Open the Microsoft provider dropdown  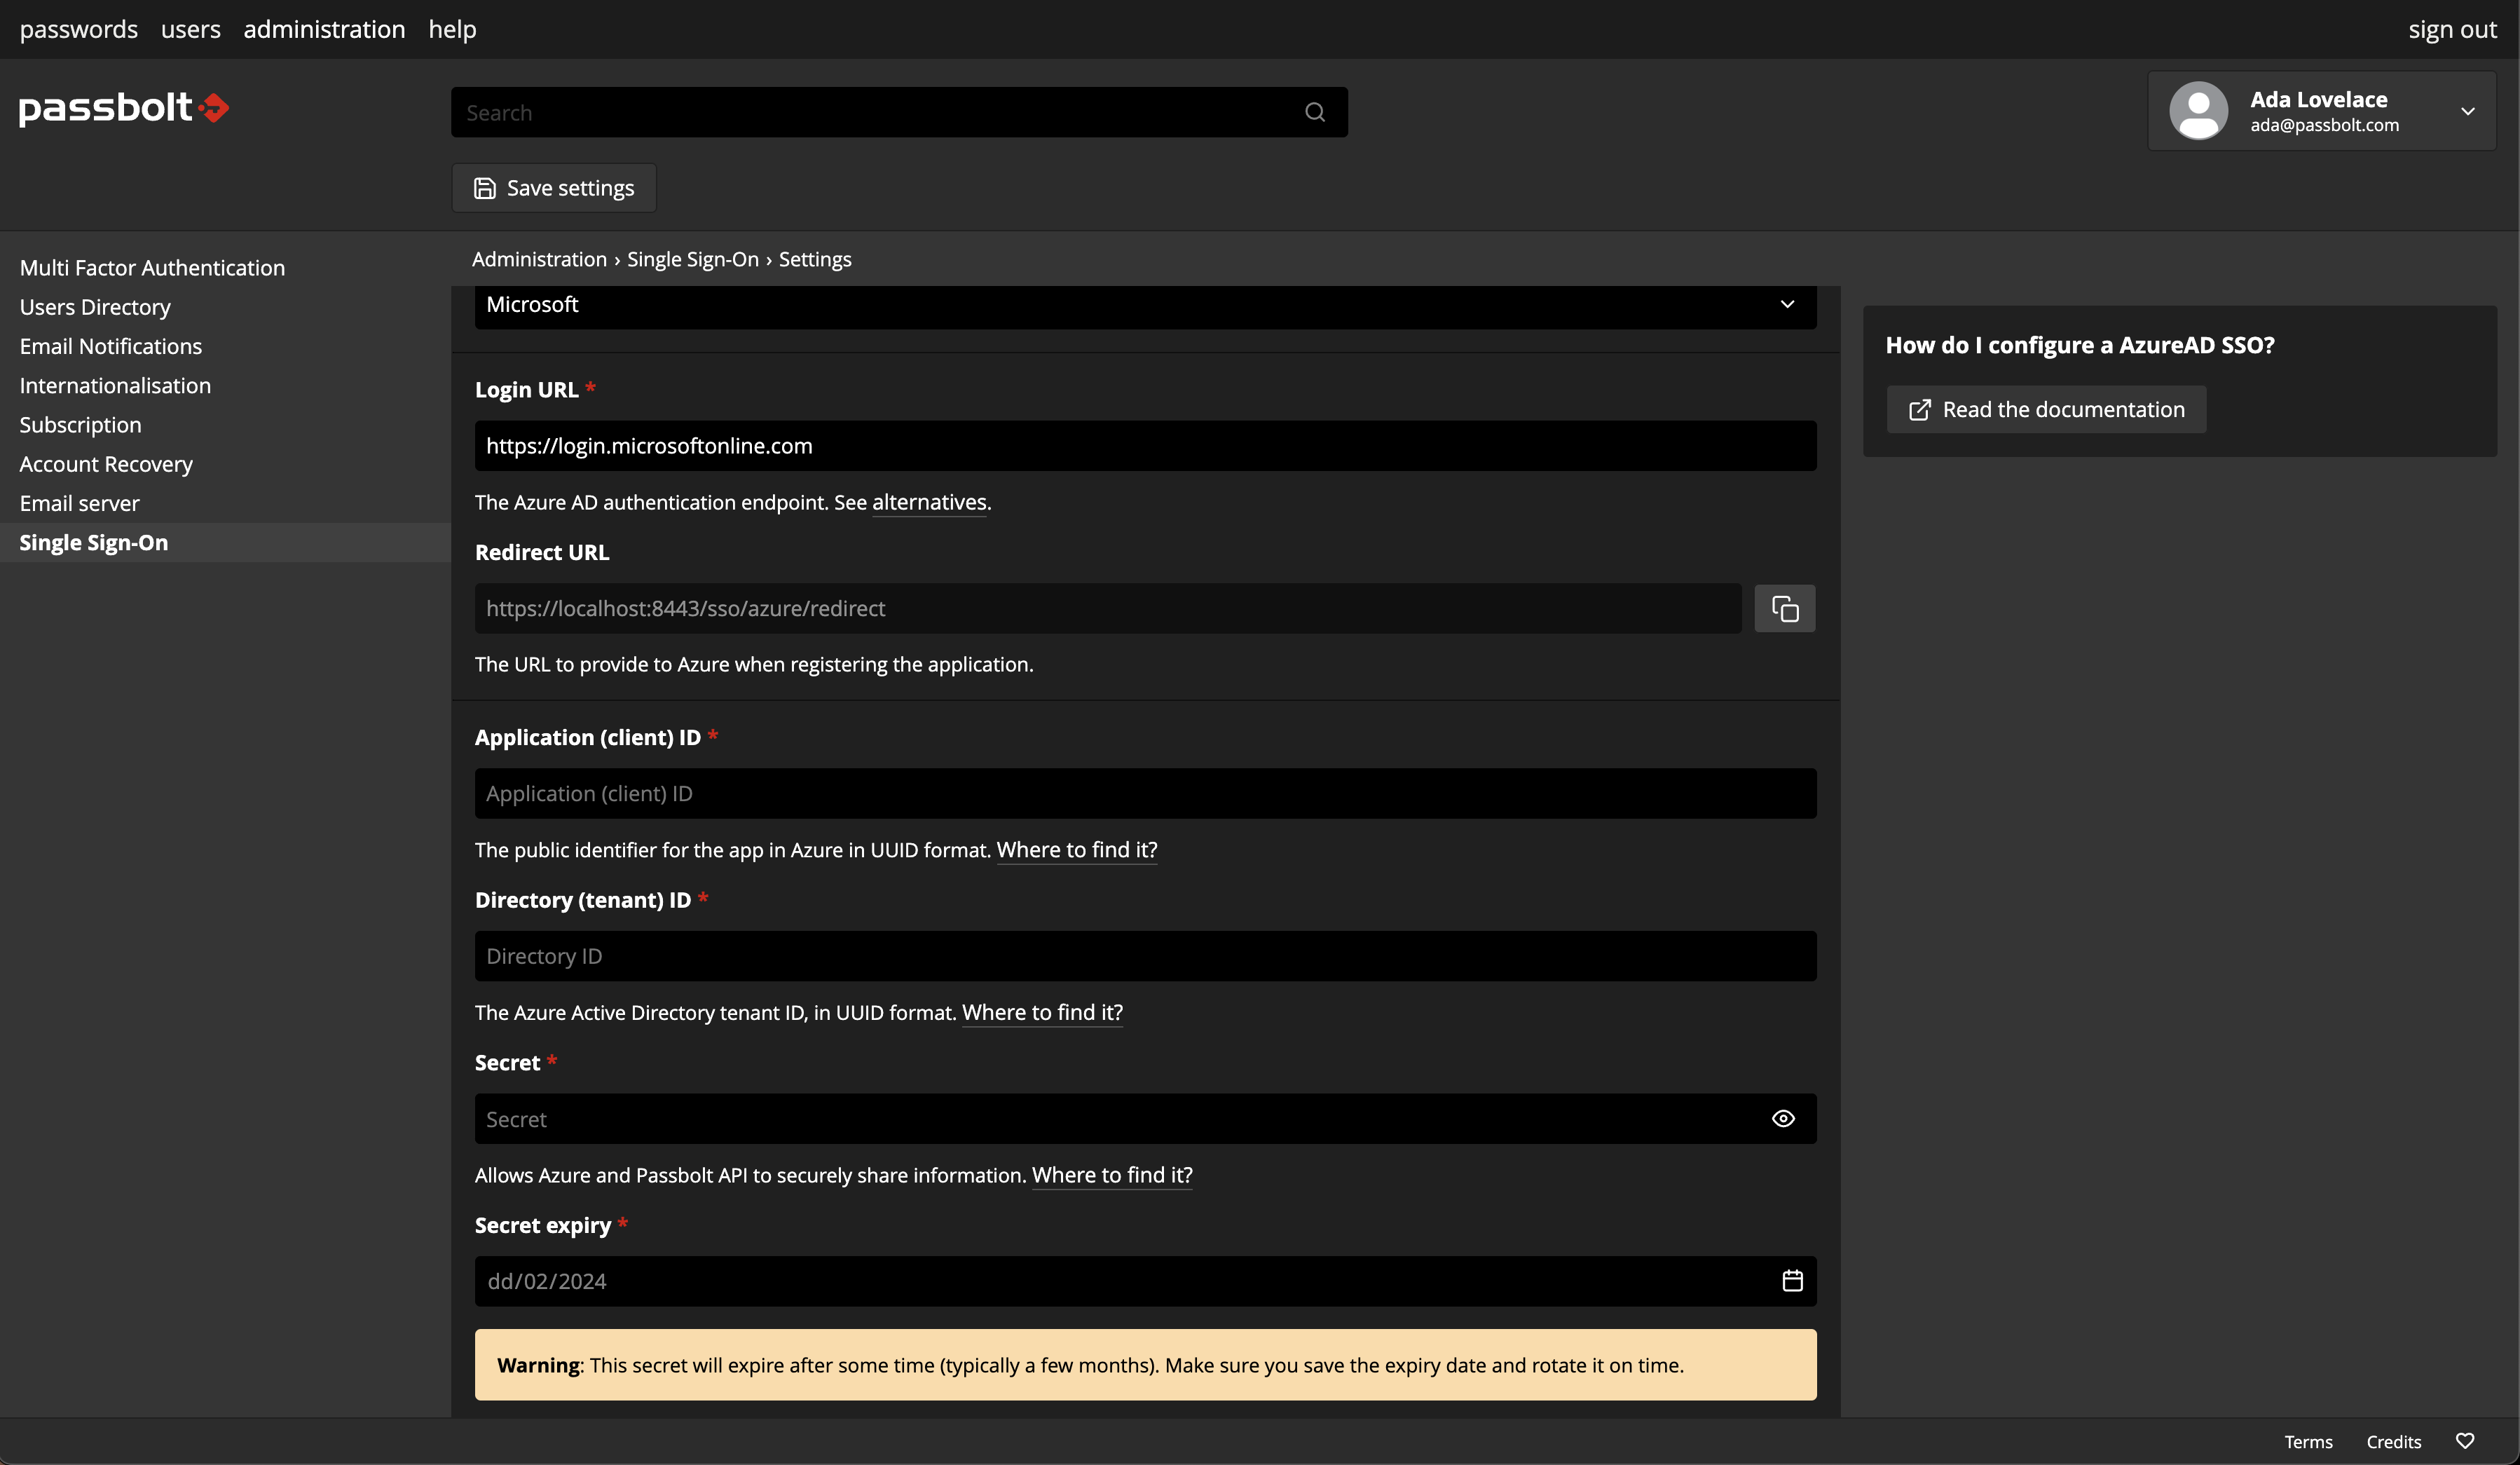[x=1145, y=304]
